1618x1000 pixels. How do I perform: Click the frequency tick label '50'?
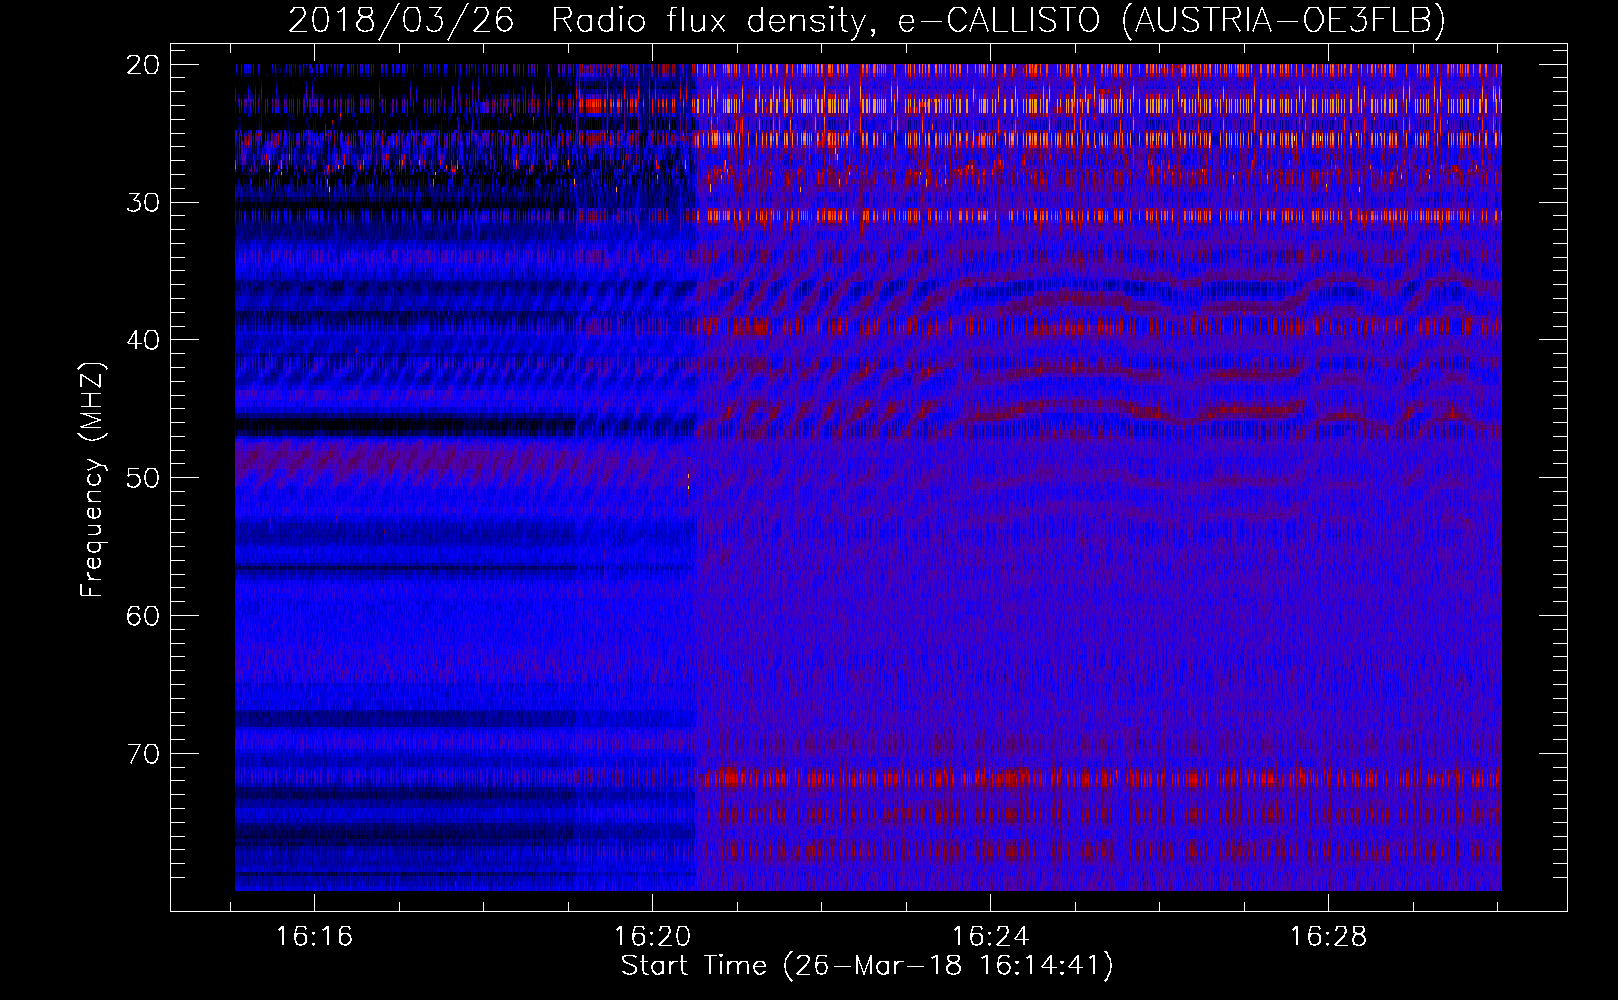coord(145,478)
